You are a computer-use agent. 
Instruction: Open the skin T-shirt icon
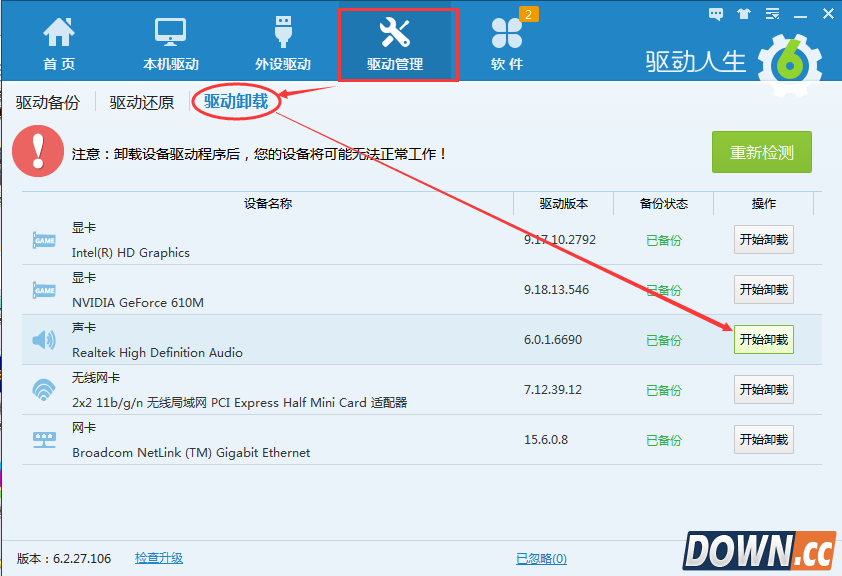(742, 14)
